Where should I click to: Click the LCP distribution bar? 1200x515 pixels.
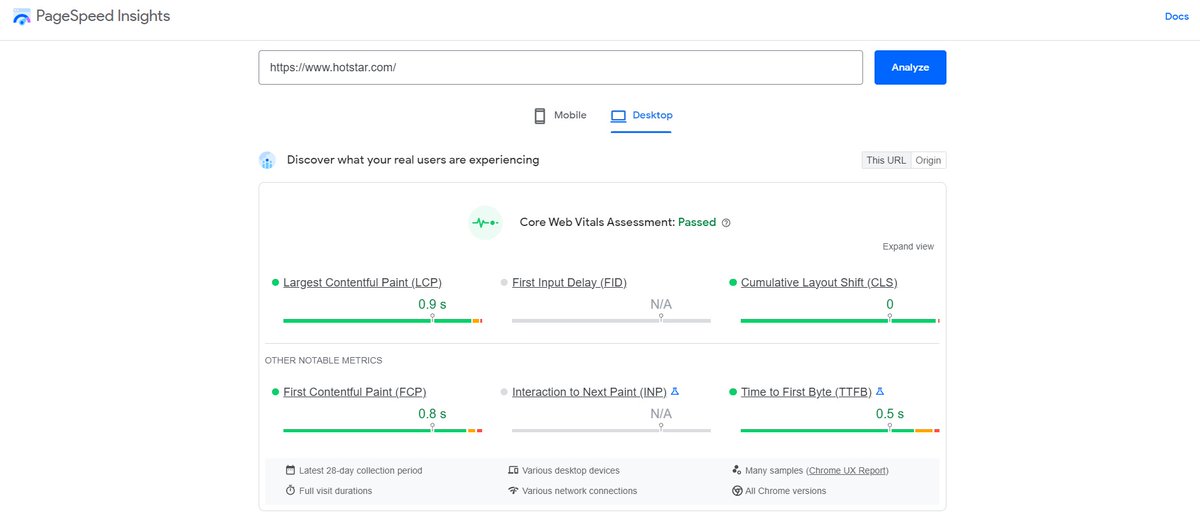click(x=383, y=321)
